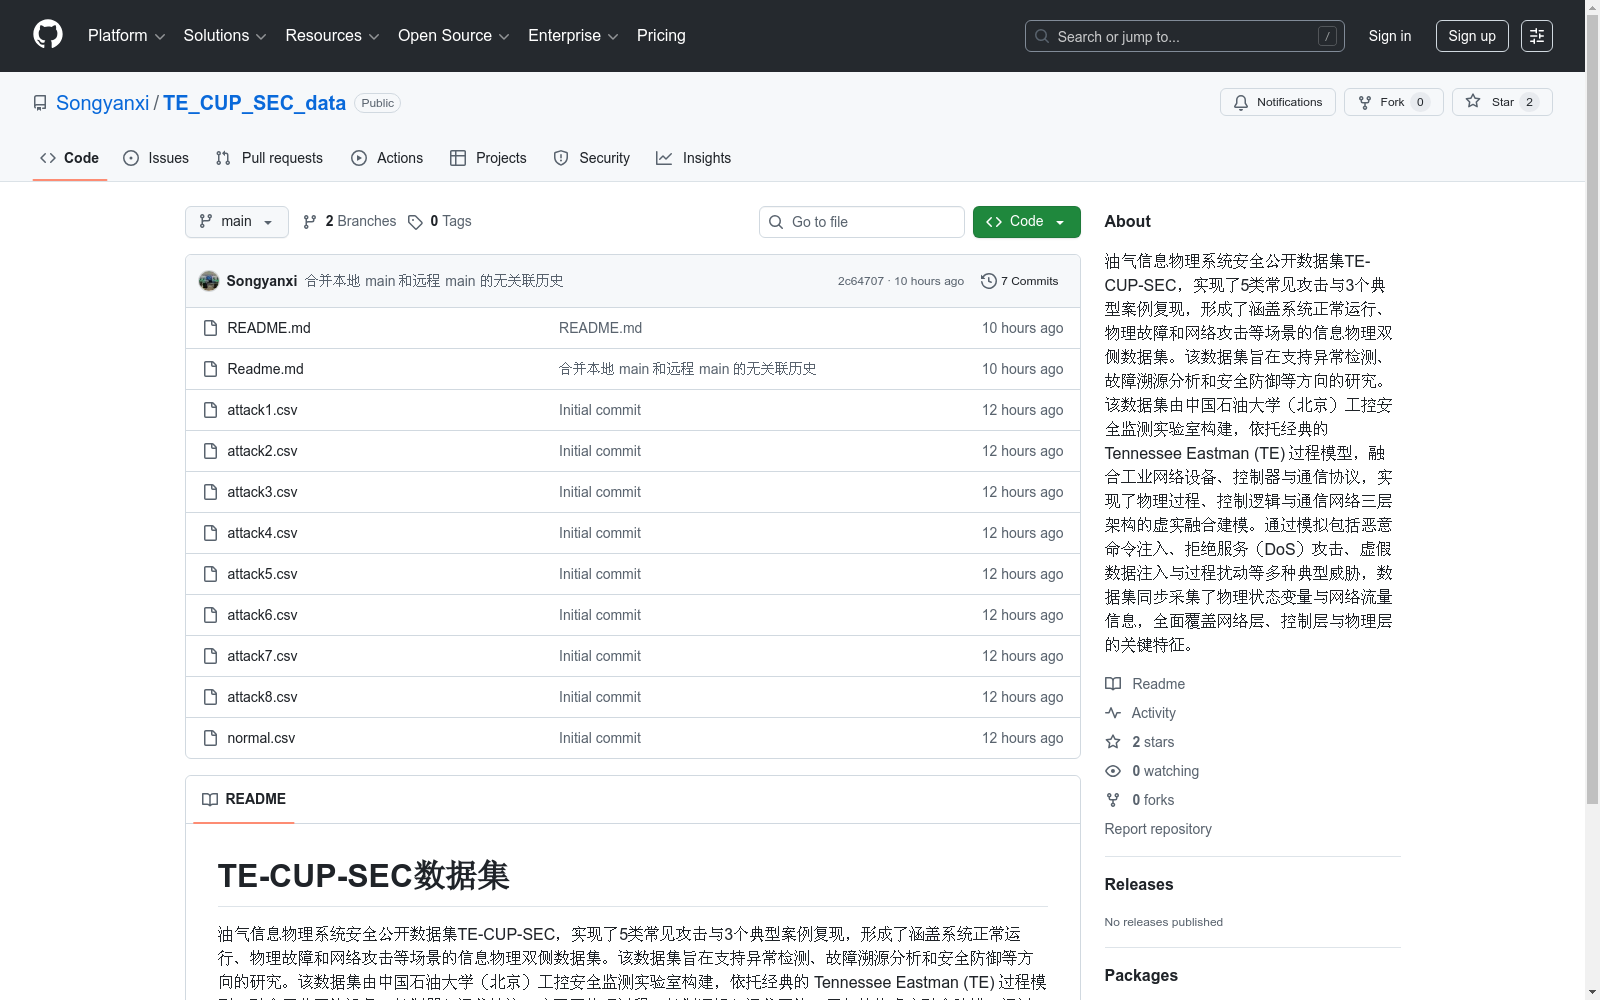This screenshot has width=1600, height=1000.
Task: Expand the Open Source menu
Action: [x=454, y=36]
